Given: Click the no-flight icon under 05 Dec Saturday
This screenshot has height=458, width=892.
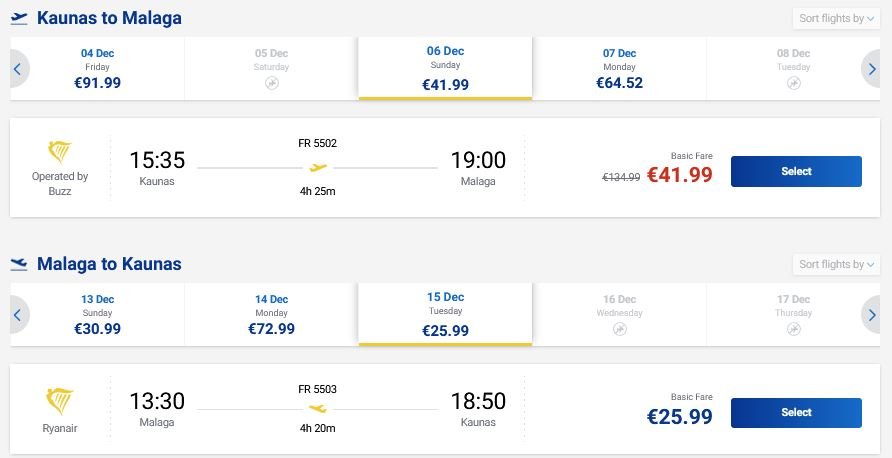Looking at the screenshot, I should [272, 84].
